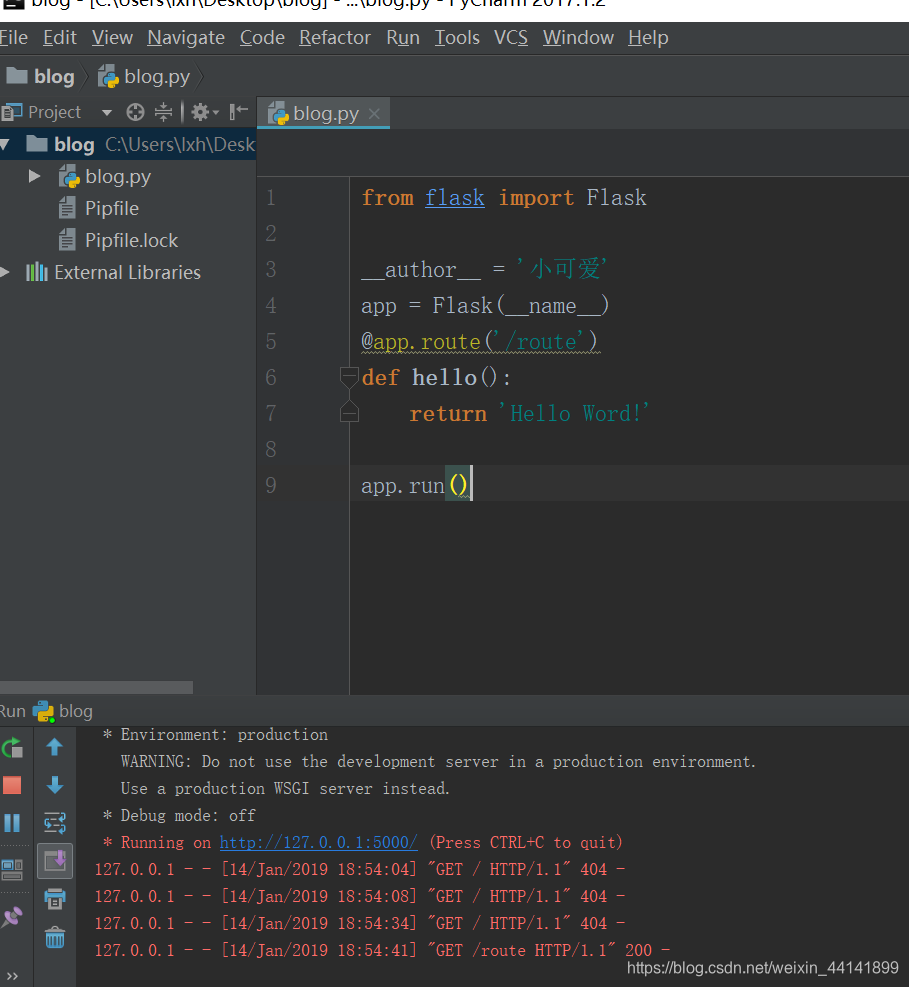Open the Code menu
Screen dimensions: 909x987
point(262,38)
